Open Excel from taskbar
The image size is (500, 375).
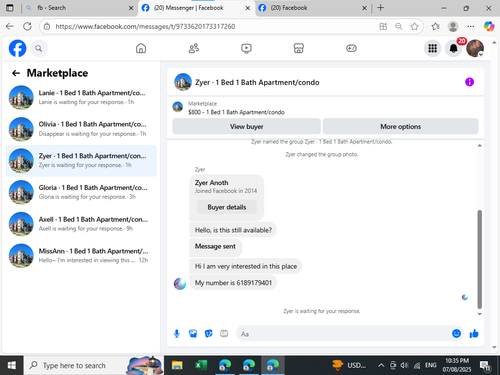[x=201, y=366]
